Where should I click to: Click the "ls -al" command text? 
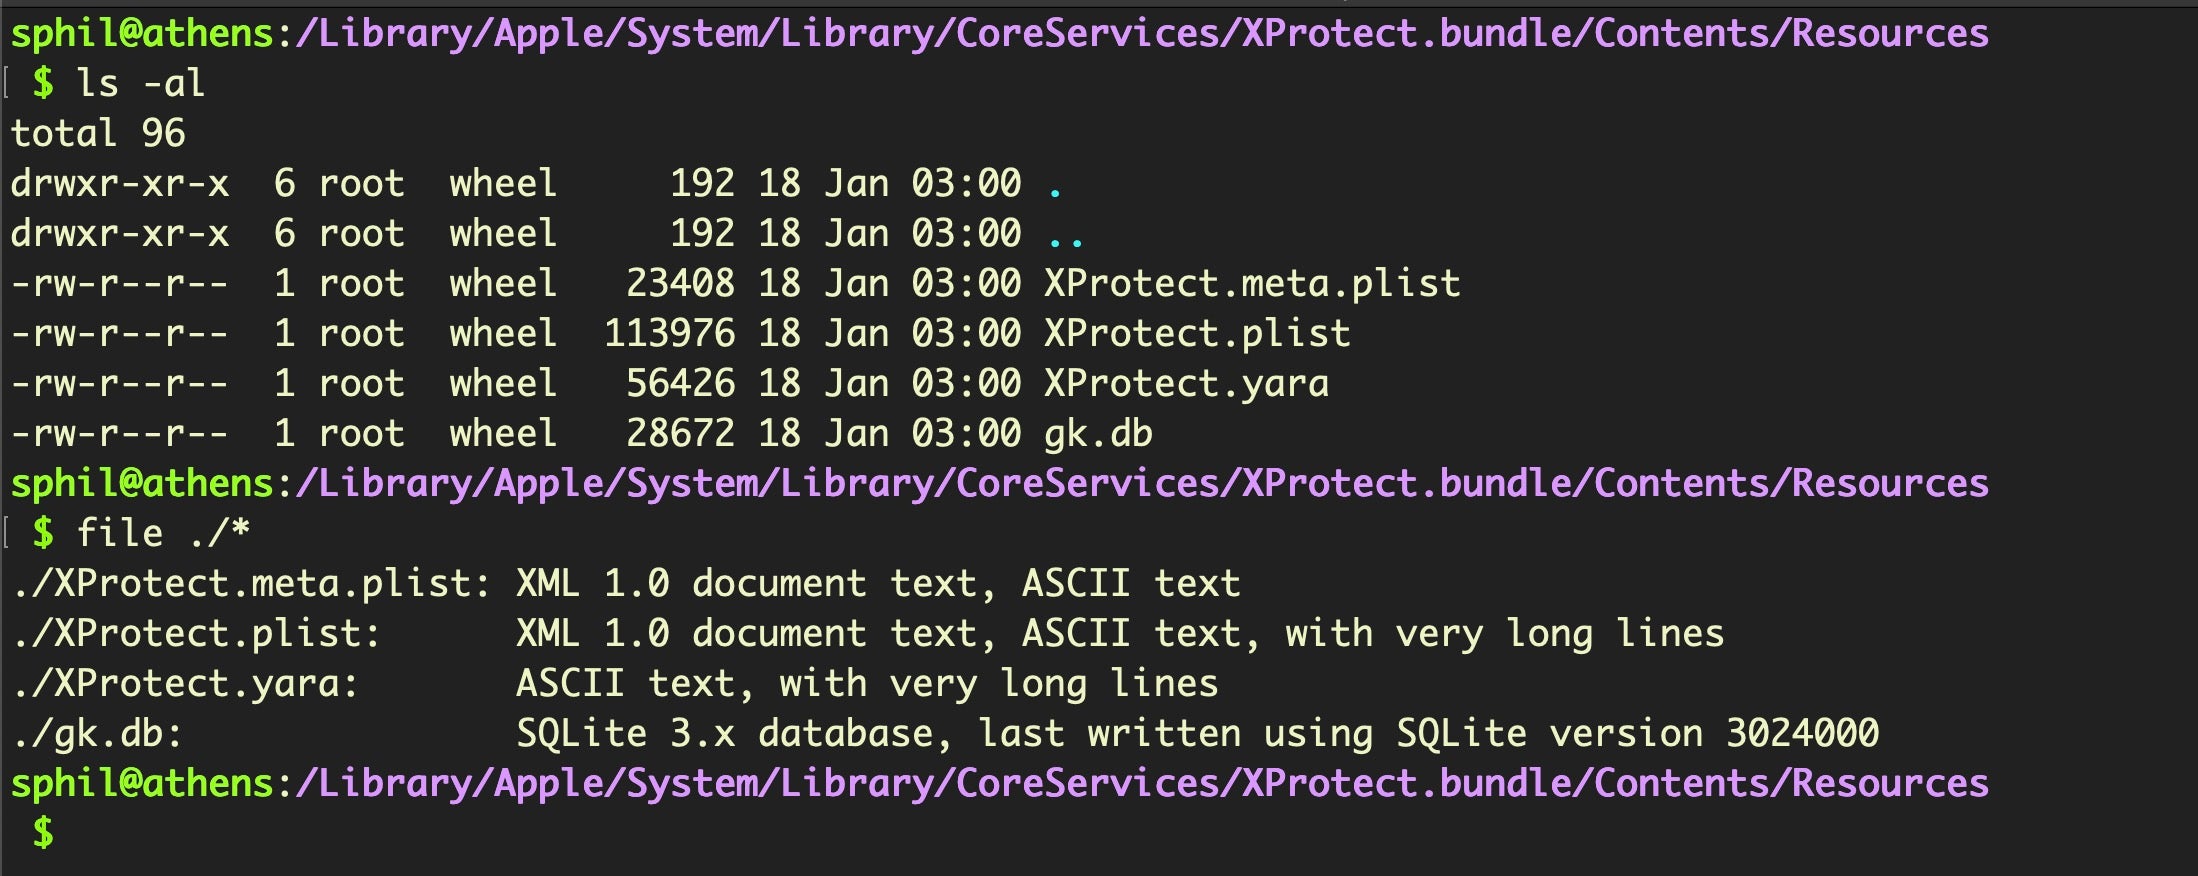(140, 83)
